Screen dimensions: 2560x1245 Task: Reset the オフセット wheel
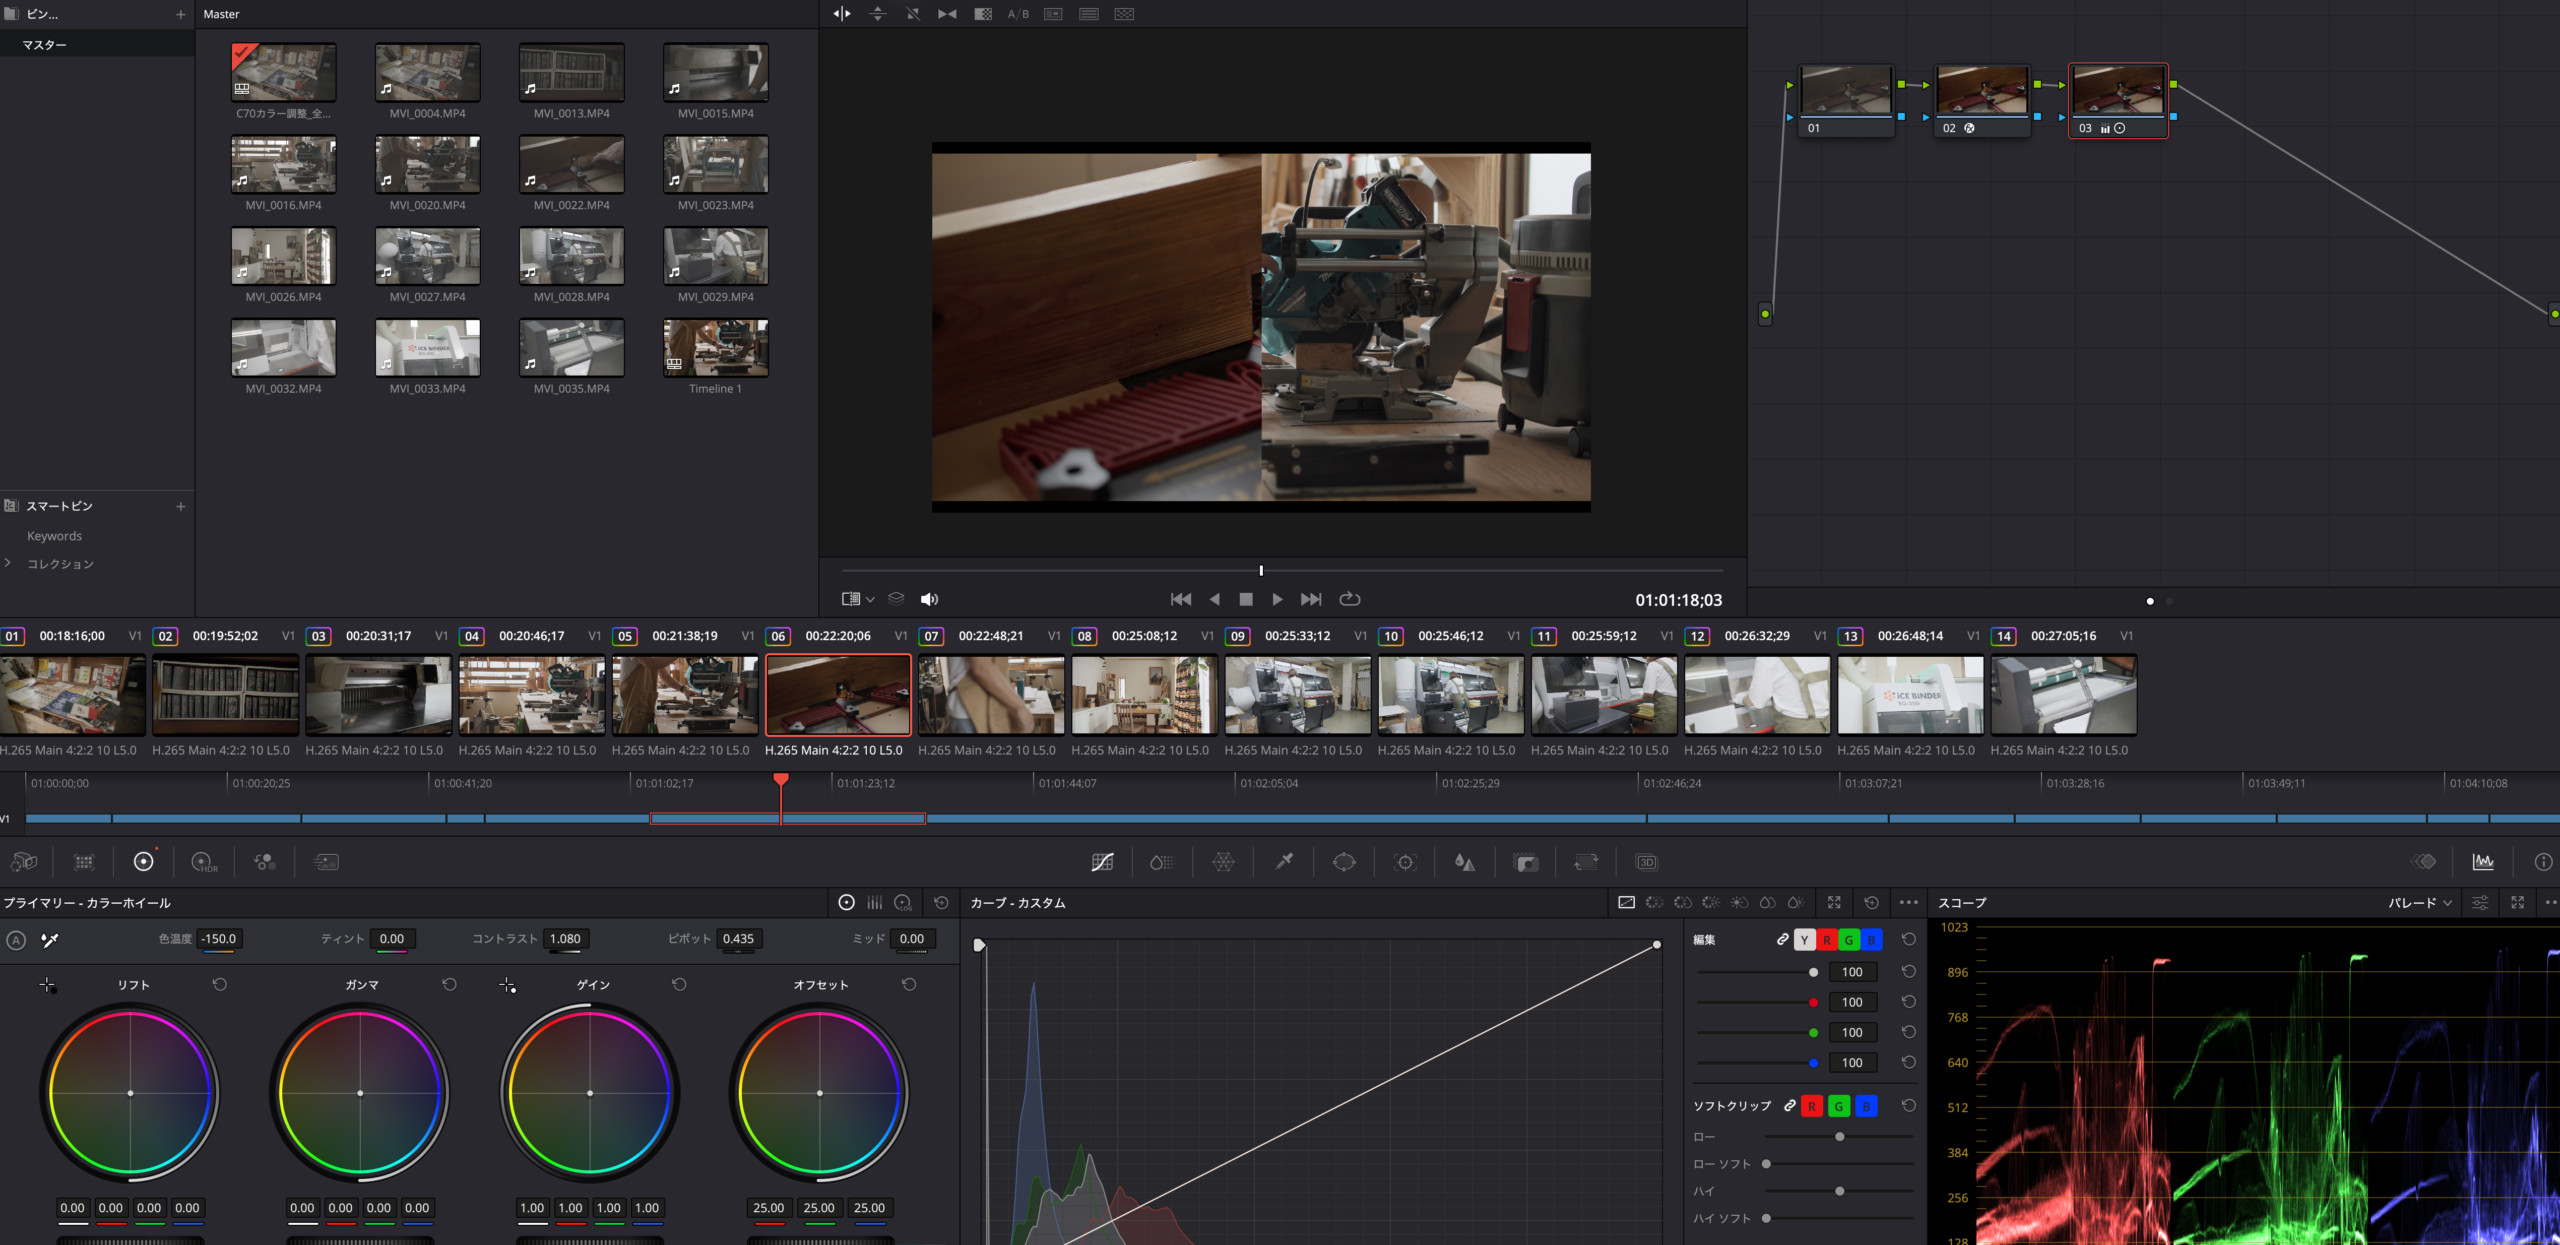coord(909,985)
